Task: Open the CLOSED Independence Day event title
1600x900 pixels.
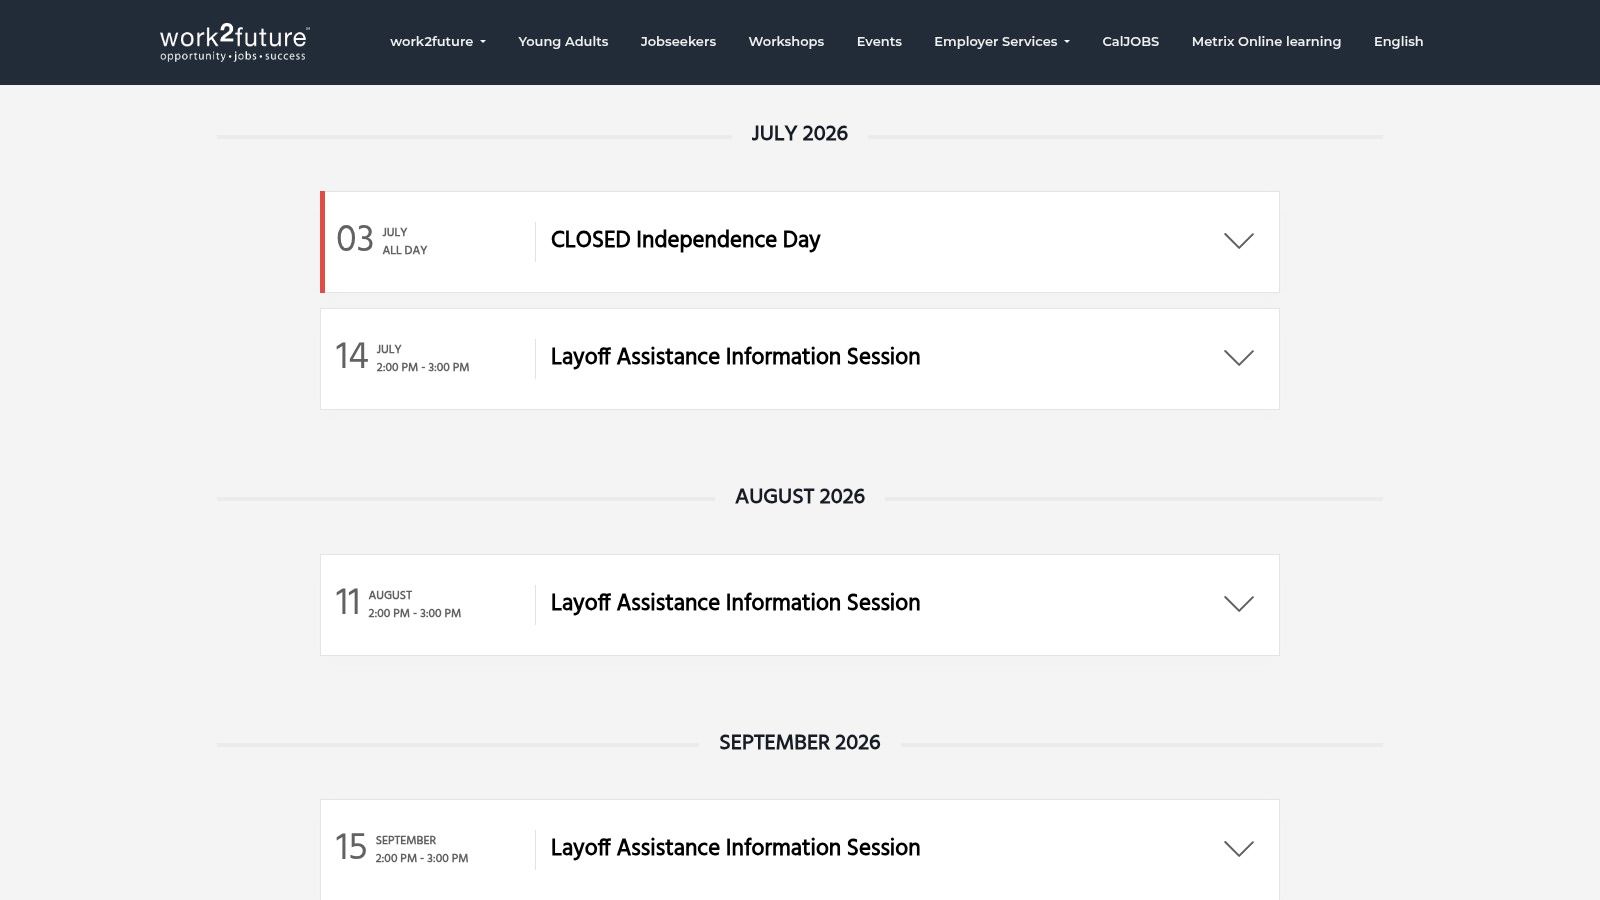Action: tap(685, 240)
